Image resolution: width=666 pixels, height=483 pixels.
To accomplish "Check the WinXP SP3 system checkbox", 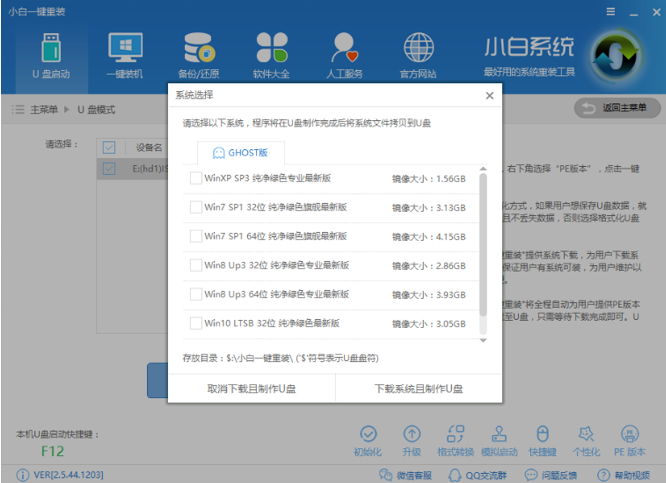I will pyautogui.click(x=195, y=179).
